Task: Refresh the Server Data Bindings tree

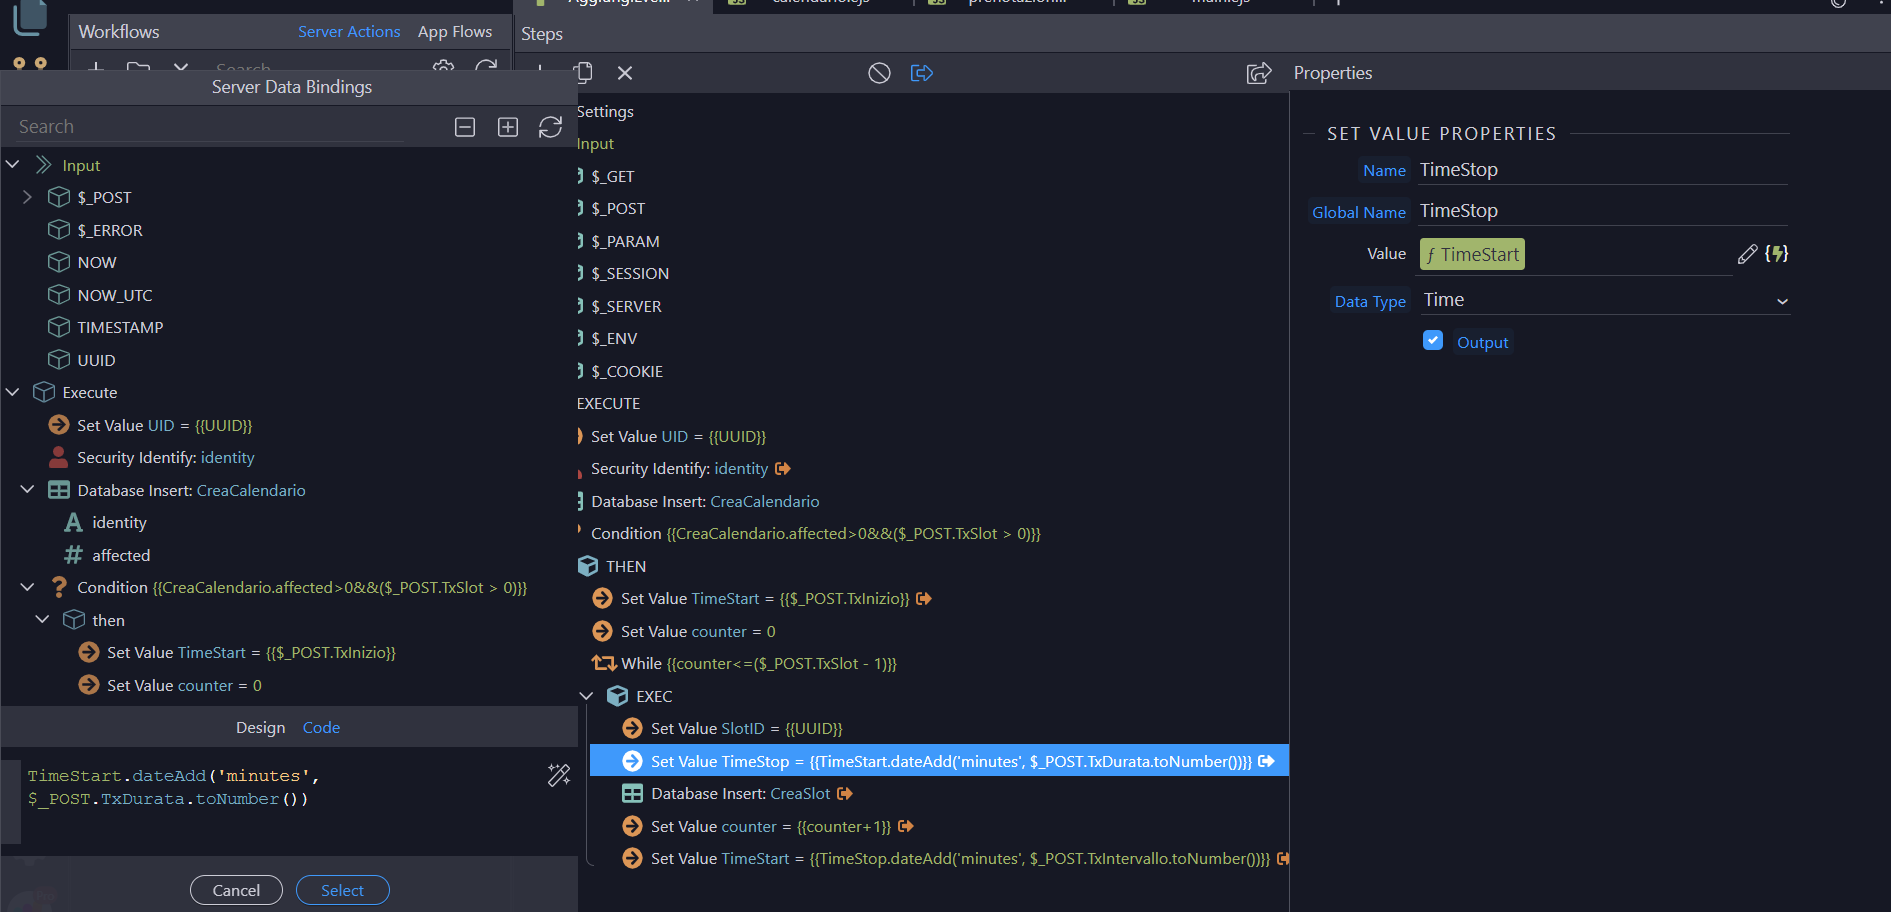Action: tap(550, 127)
